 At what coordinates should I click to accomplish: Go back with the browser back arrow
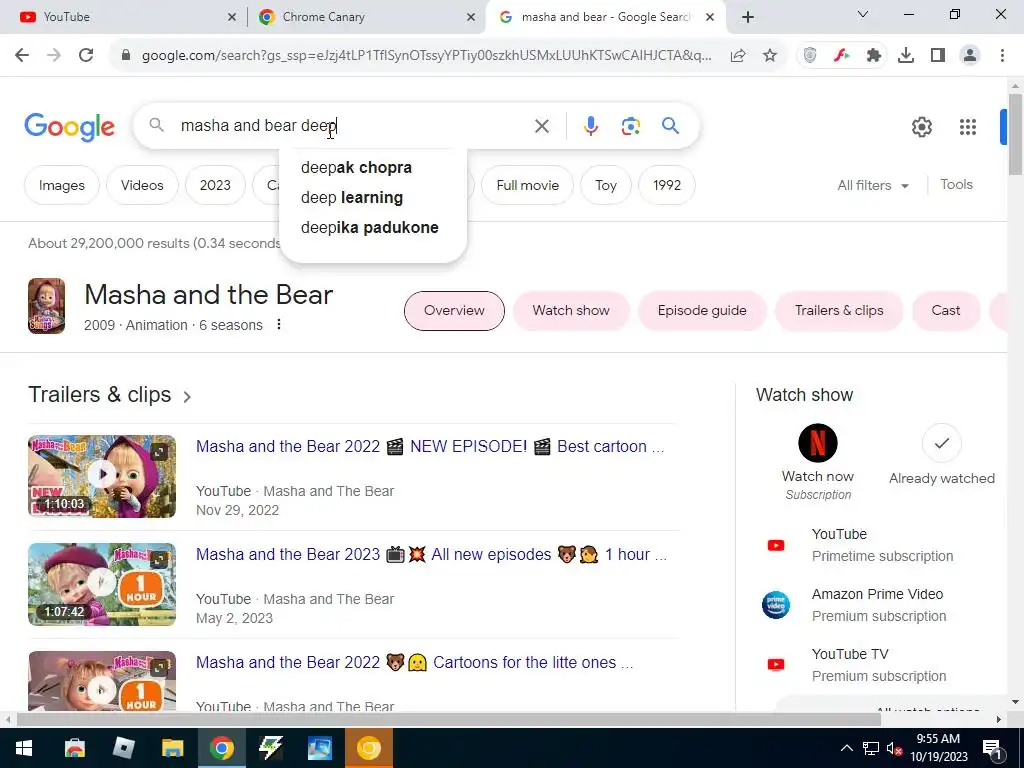point(22,56)
